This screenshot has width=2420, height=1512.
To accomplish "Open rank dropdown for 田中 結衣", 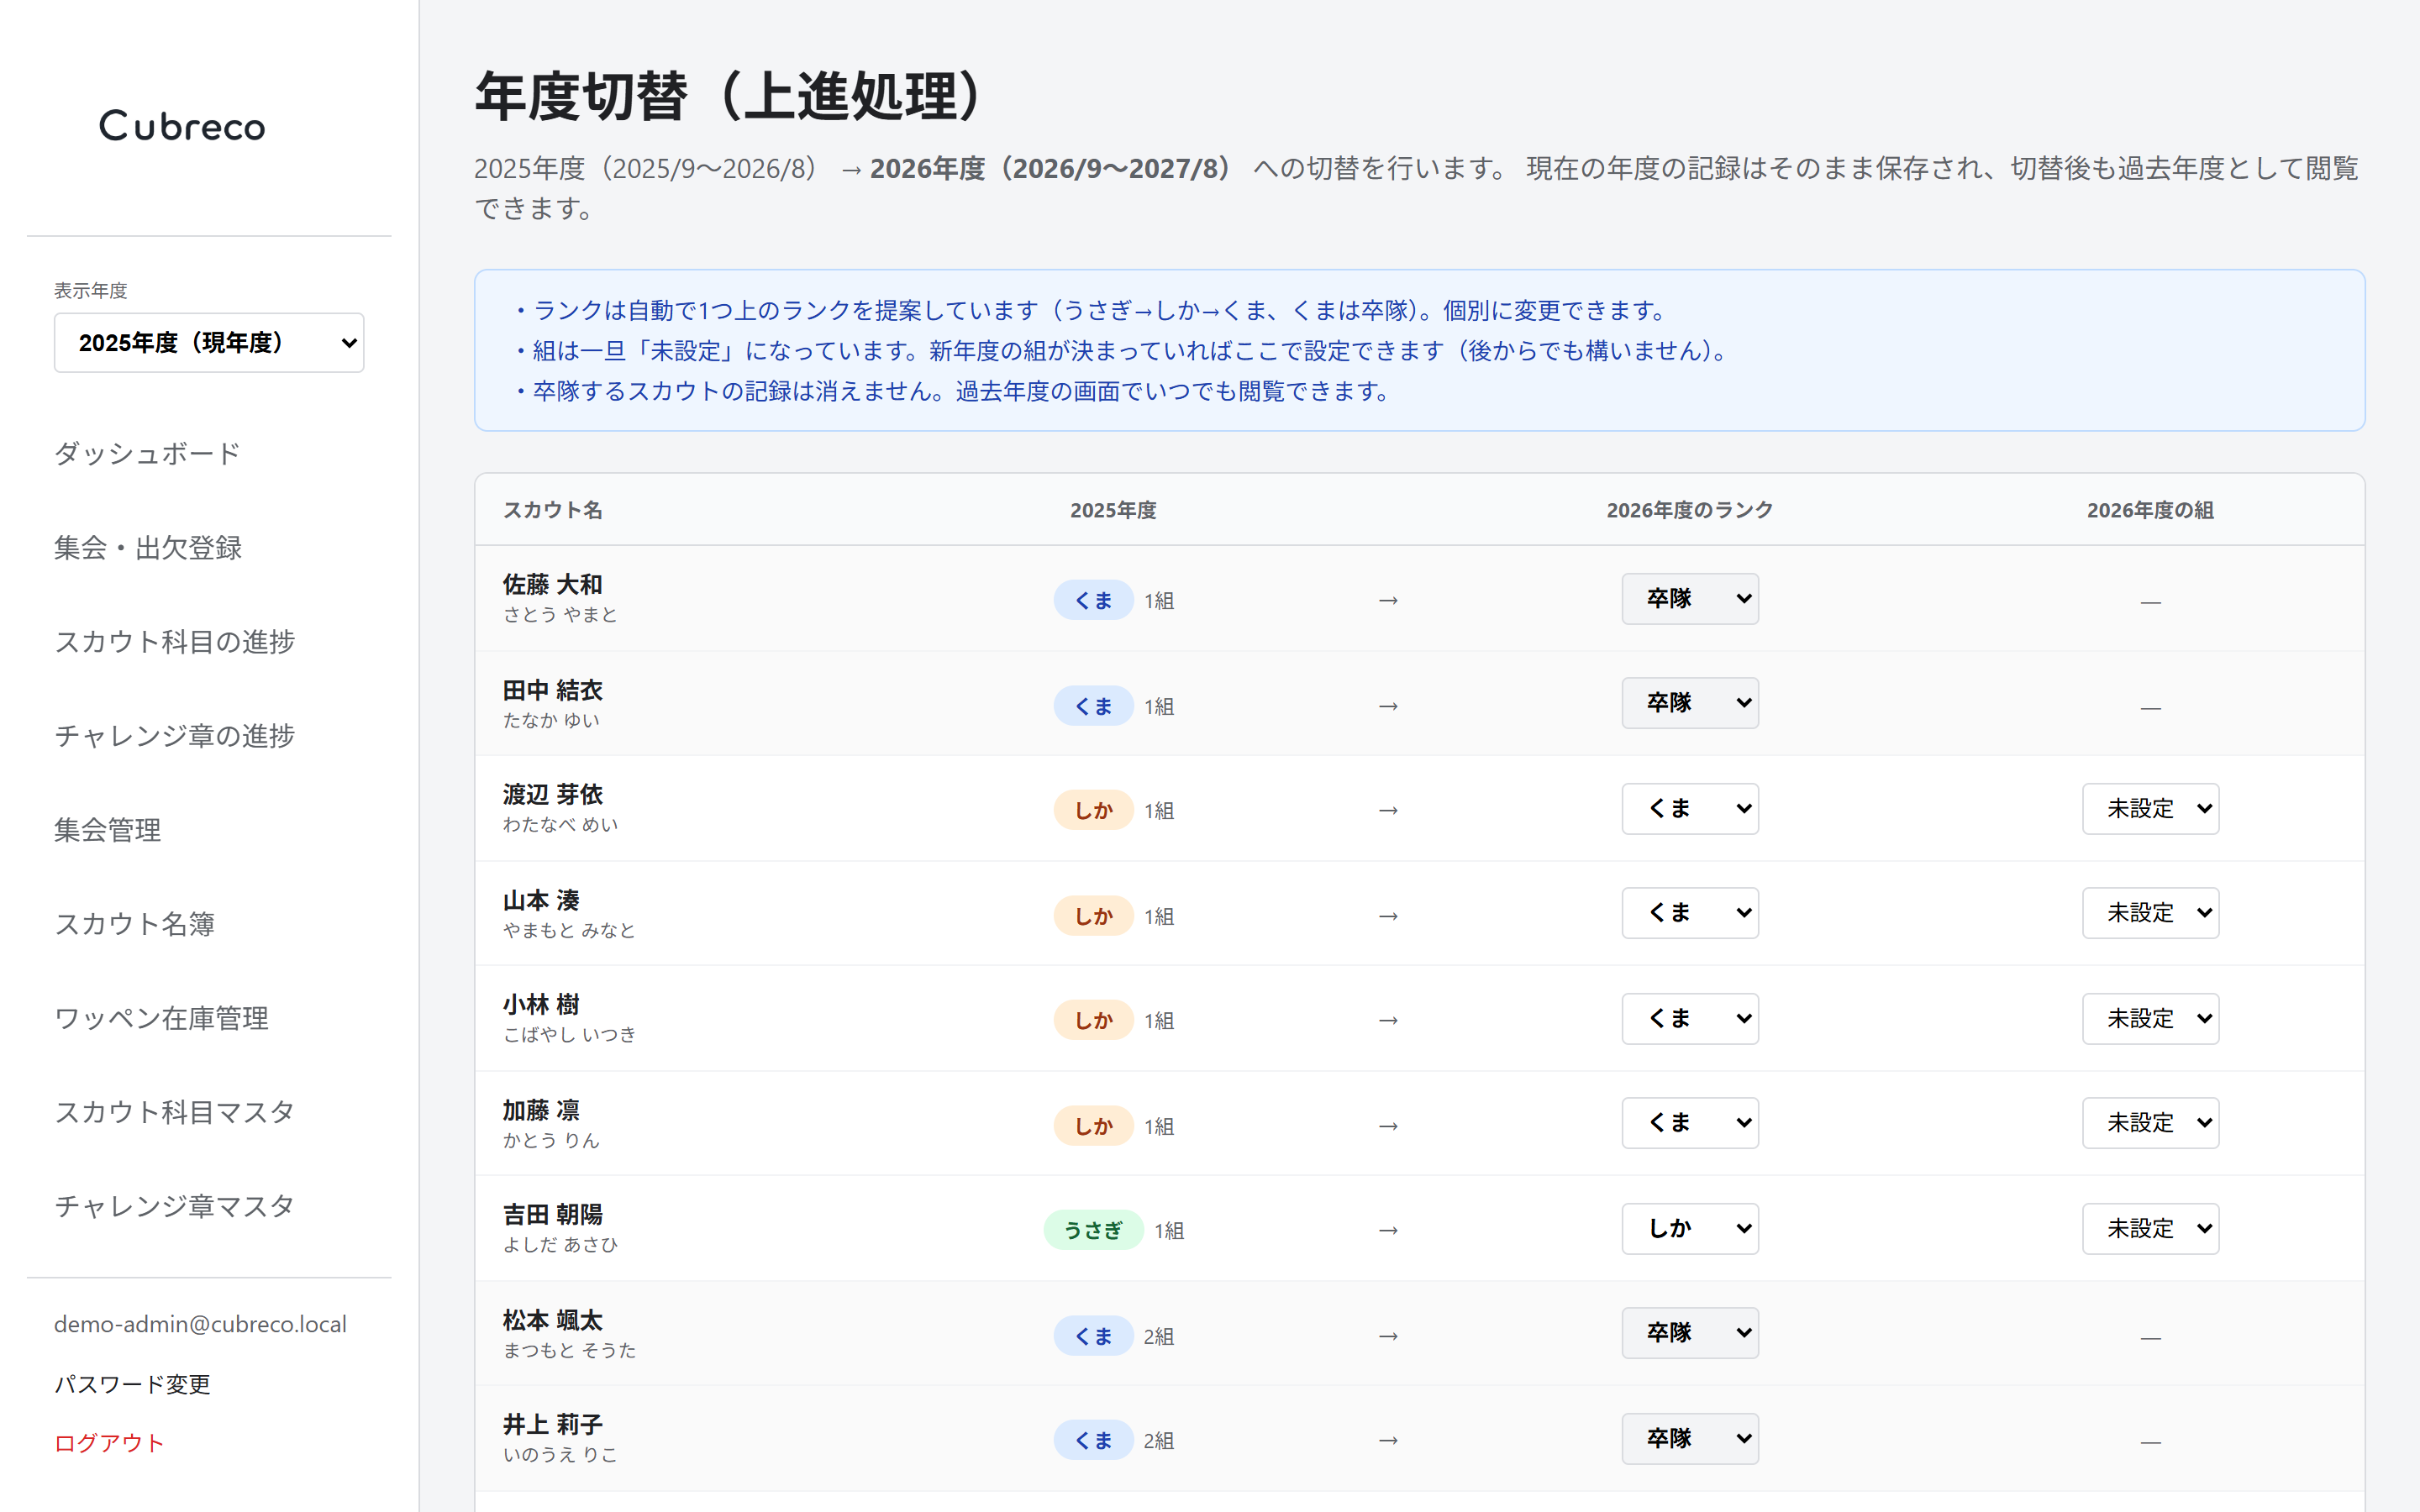I will click(1690, 703).
